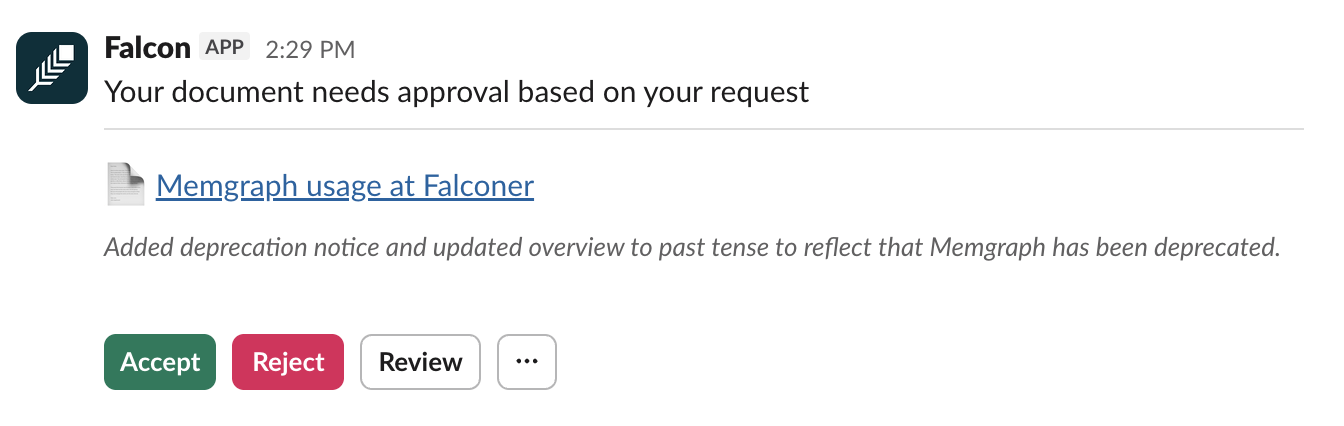
Task: Open the ellipsis more options button
Action: 526,361
